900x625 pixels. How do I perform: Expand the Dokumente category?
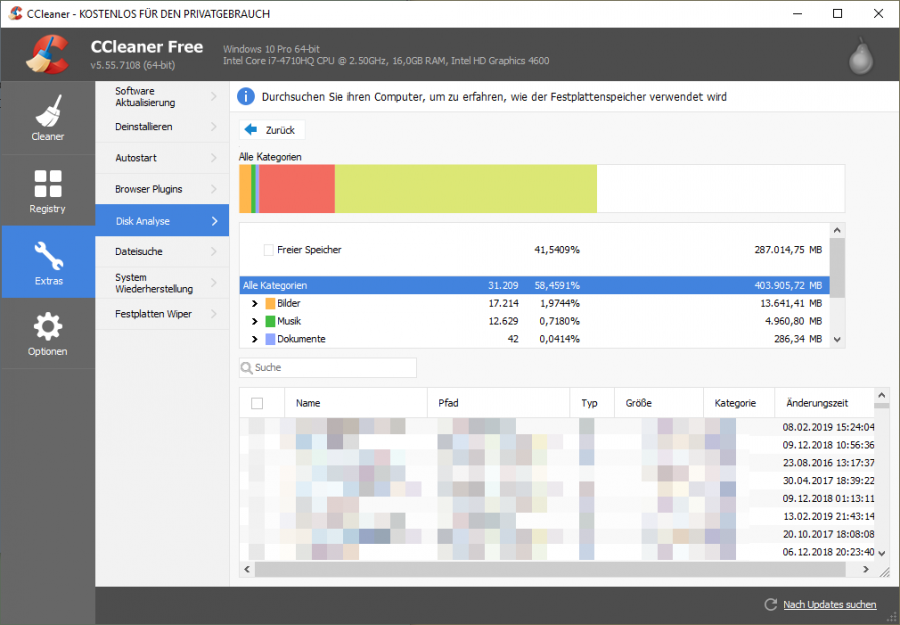253,339
